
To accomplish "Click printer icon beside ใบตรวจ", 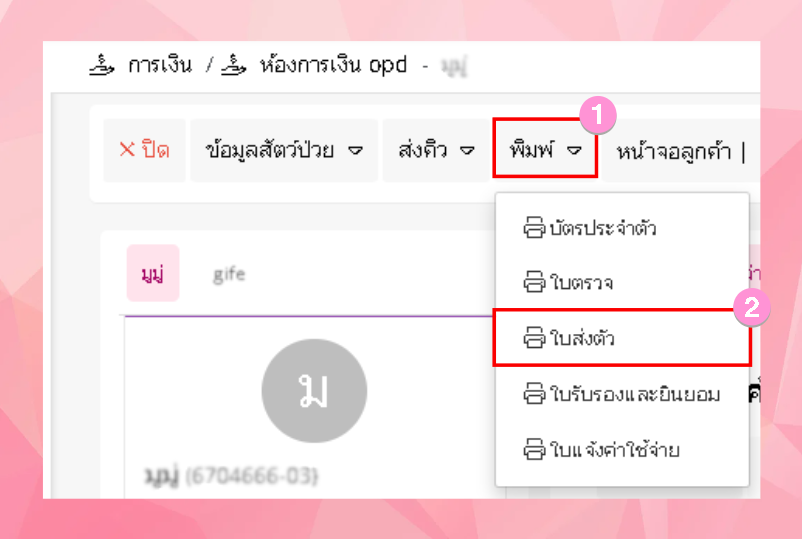I will (534, 282).
